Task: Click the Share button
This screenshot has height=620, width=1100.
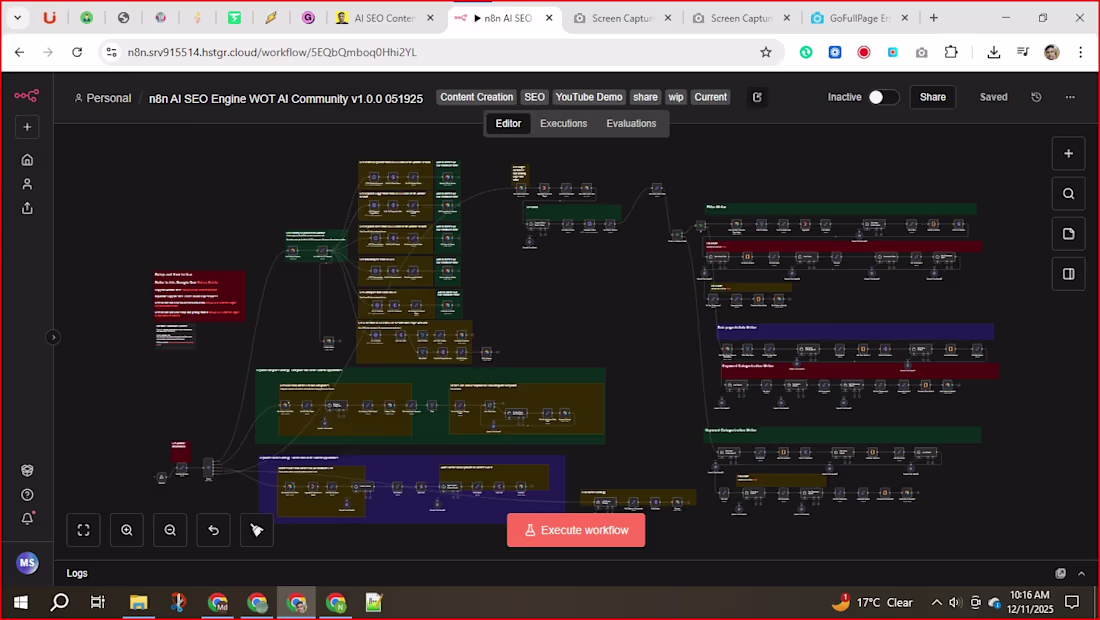Action: click(932, 97)
